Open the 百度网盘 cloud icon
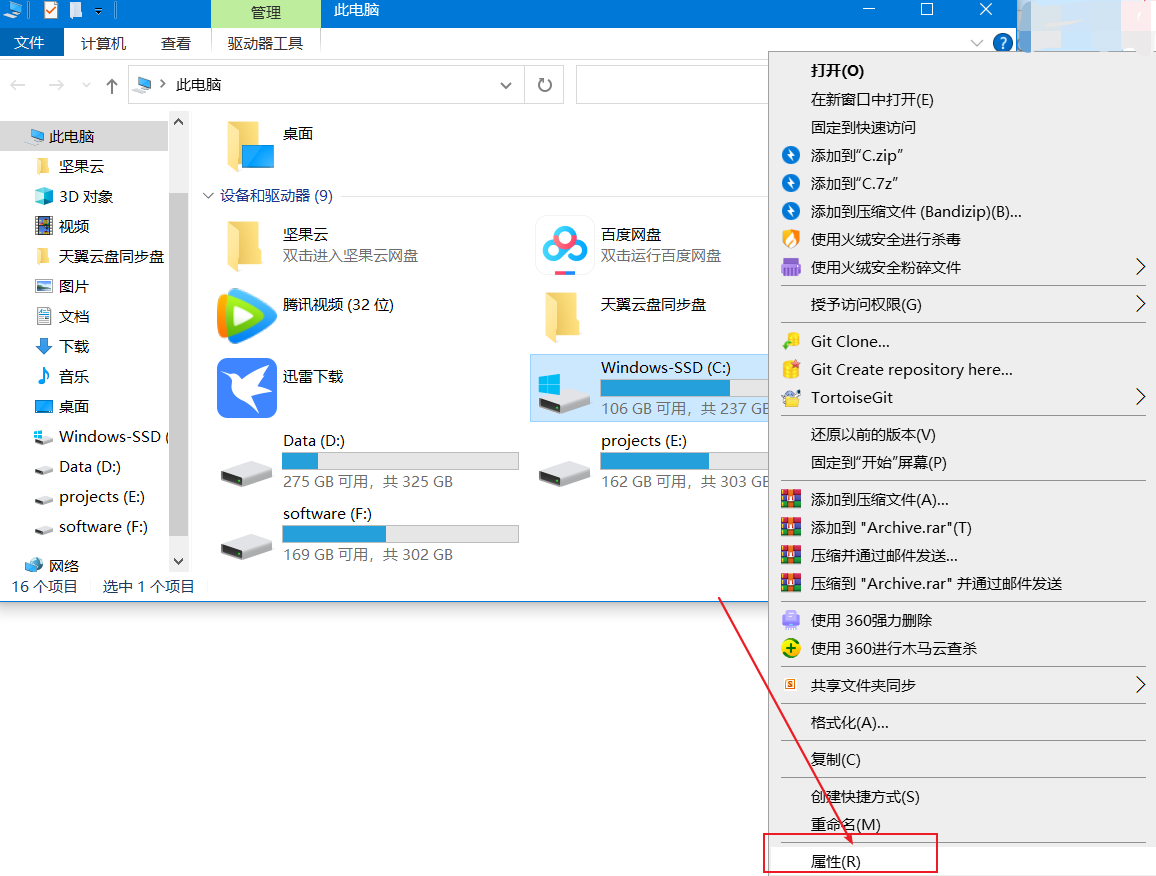Image resolution: width=1156 pixels, height=876 pixels. click(564, 246)
